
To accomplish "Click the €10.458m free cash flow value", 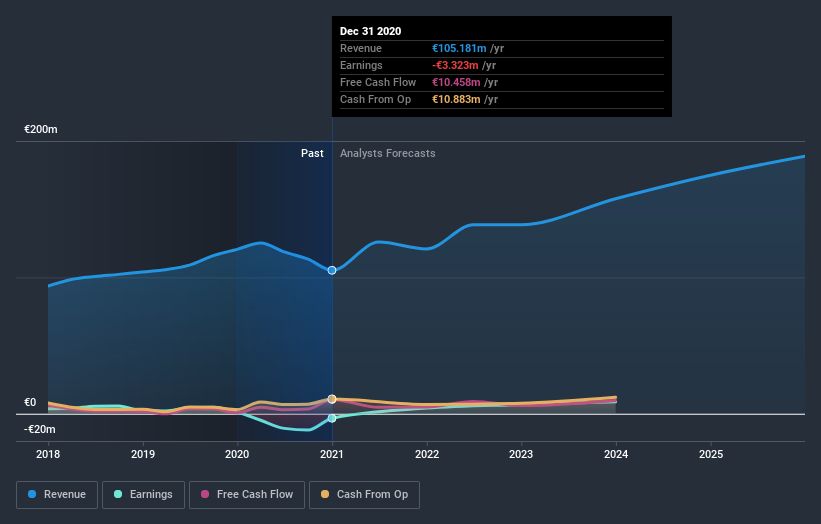I will coord(456,82).
